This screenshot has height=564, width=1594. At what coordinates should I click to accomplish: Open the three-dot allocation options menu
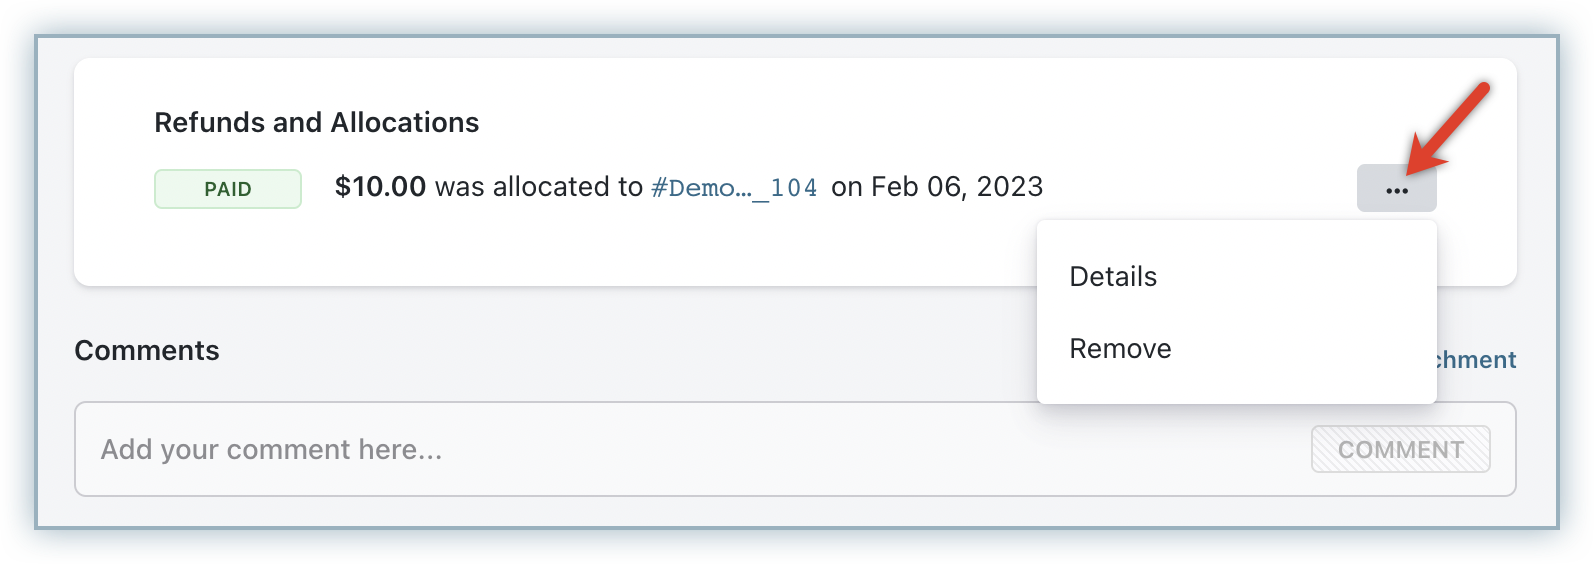1396,189
